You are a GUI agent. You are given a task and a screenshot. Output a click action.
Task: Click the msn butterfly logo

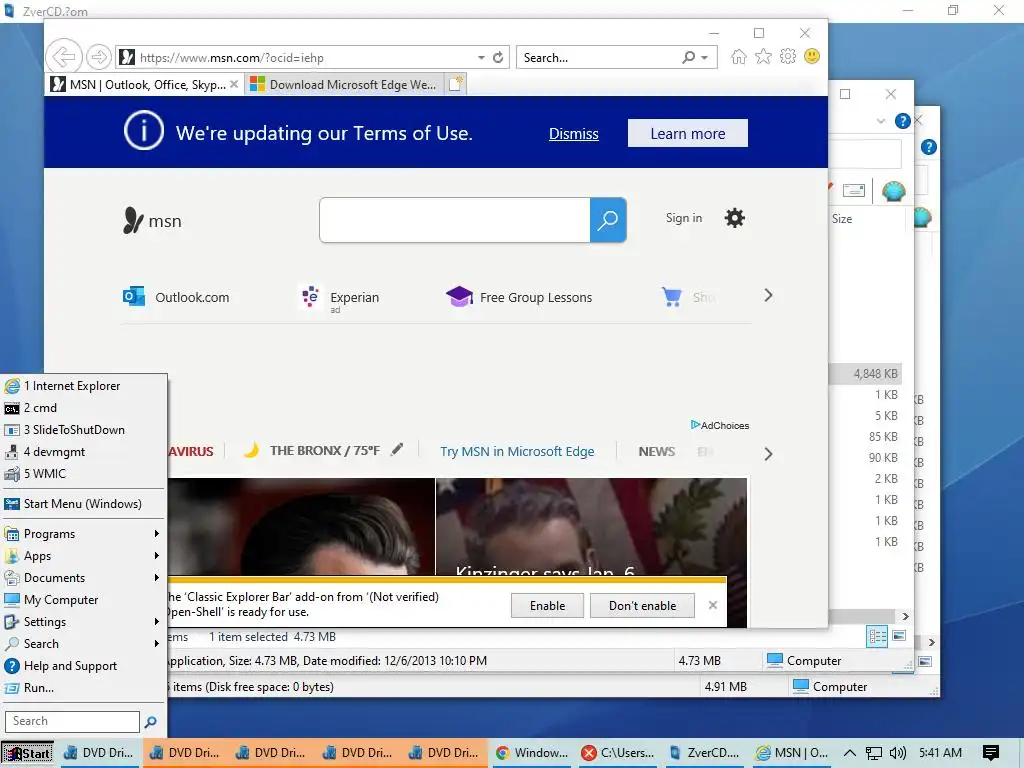(152, 221)
